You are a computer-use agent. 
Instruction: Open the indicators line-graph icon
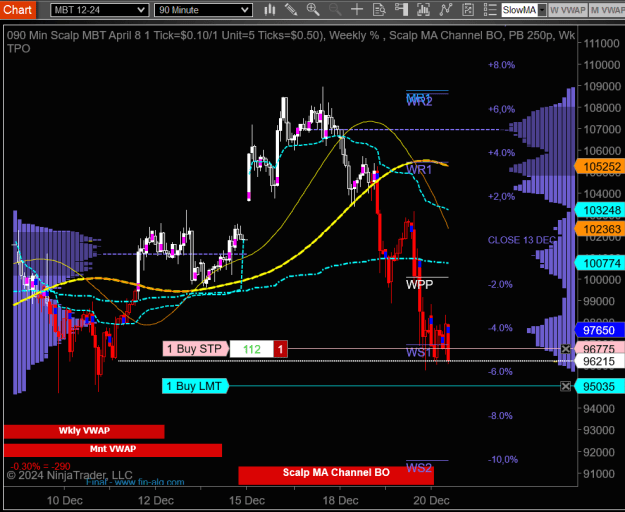point(446,10)
